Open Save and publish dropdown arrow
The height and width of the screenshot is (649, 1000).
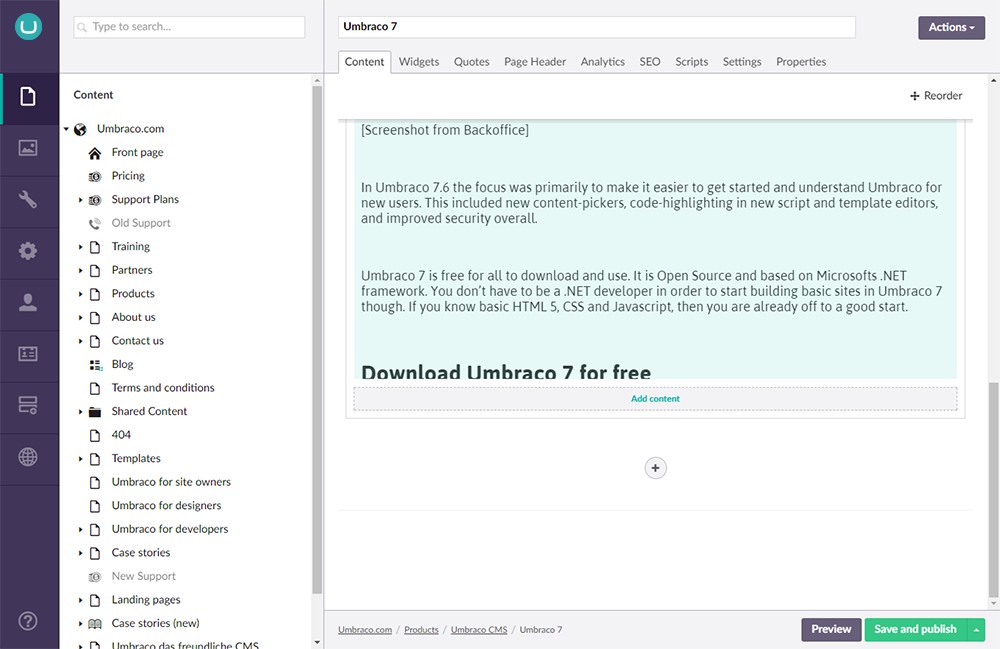point(976,630)
